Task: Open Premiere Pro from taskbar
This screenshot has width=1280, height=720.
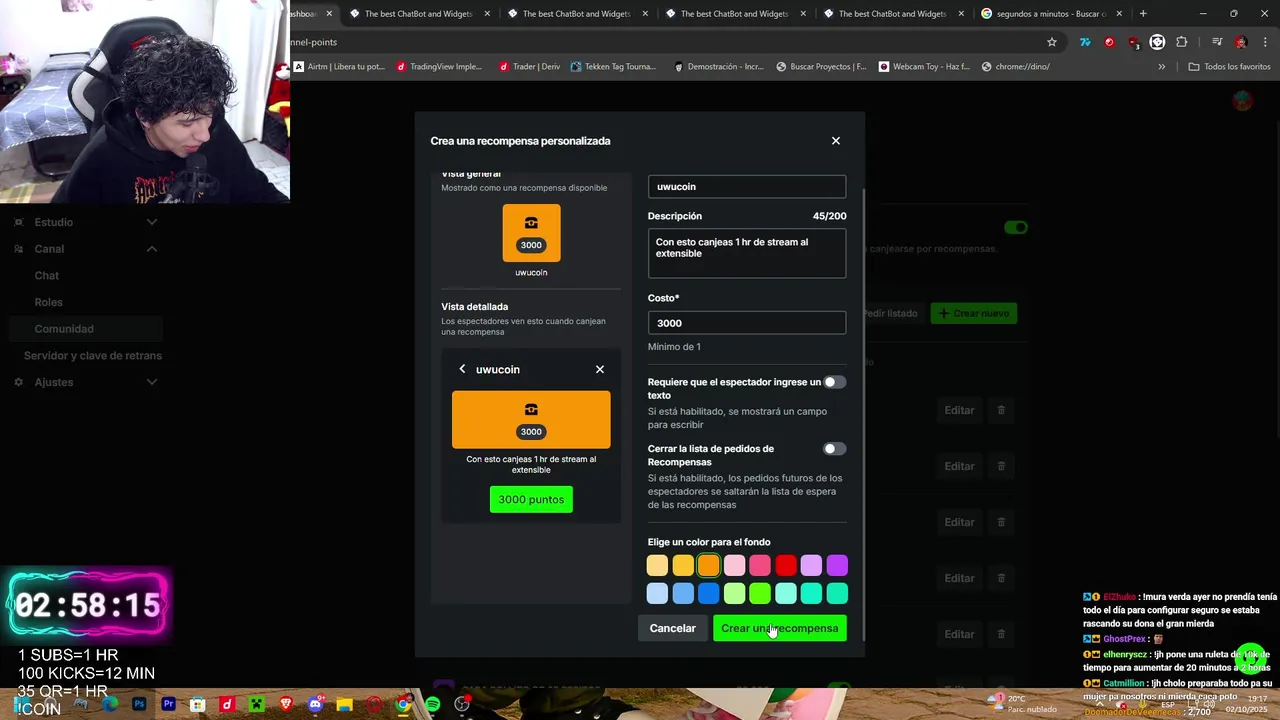Action: [x=168, y=705]
